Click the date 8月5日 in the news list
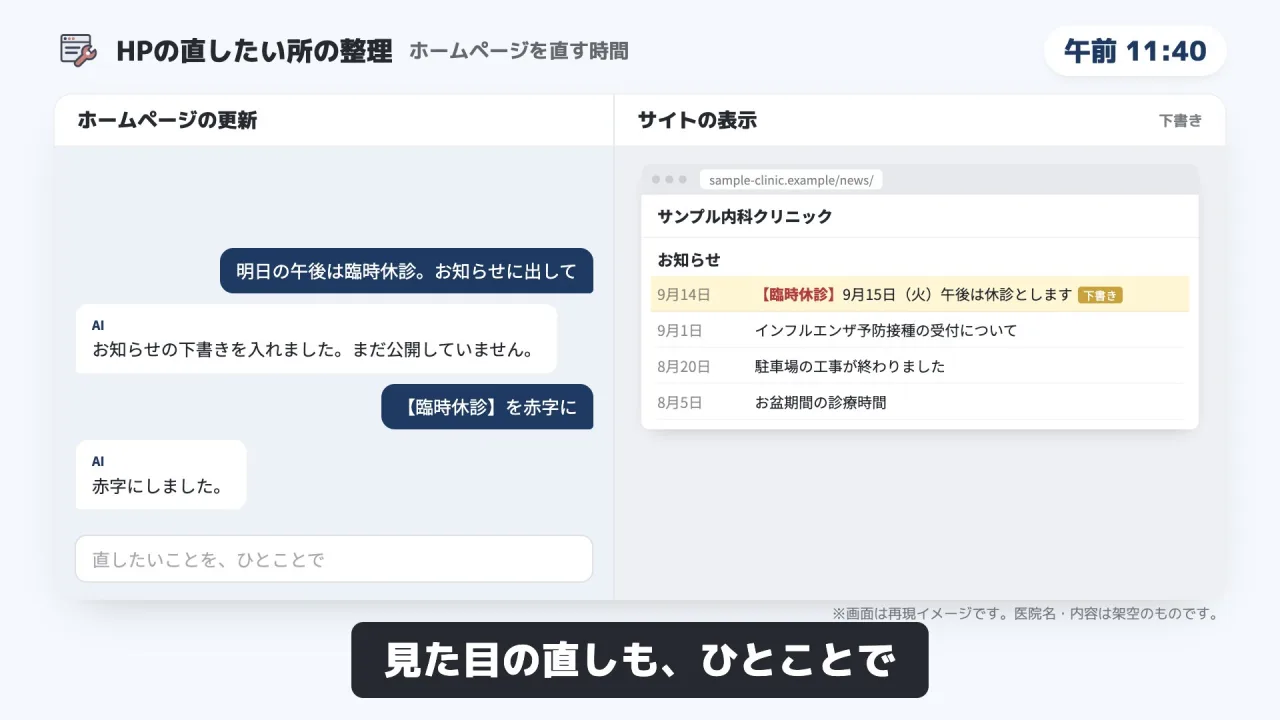The image size is (1280, 720). point(679,402)
